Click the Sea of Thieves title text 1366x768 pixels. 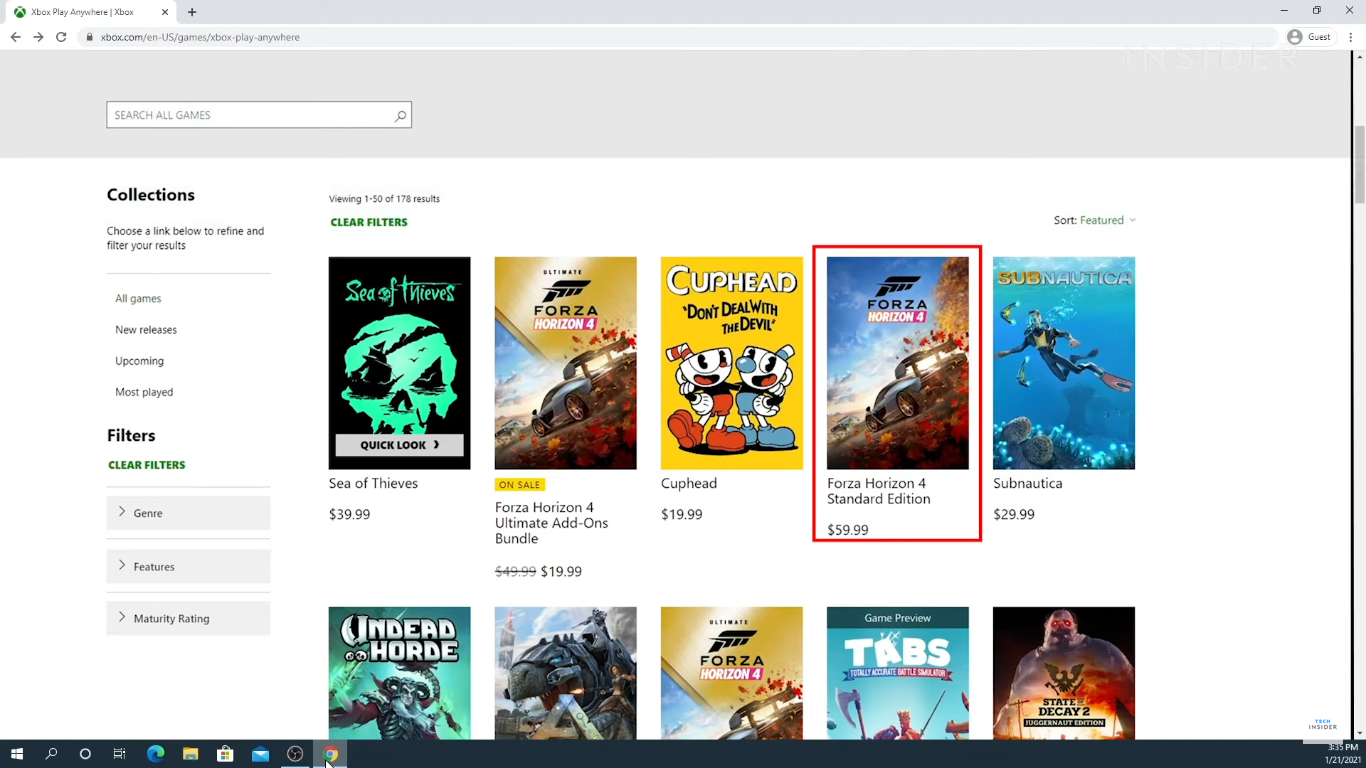[x=373, y=483]
